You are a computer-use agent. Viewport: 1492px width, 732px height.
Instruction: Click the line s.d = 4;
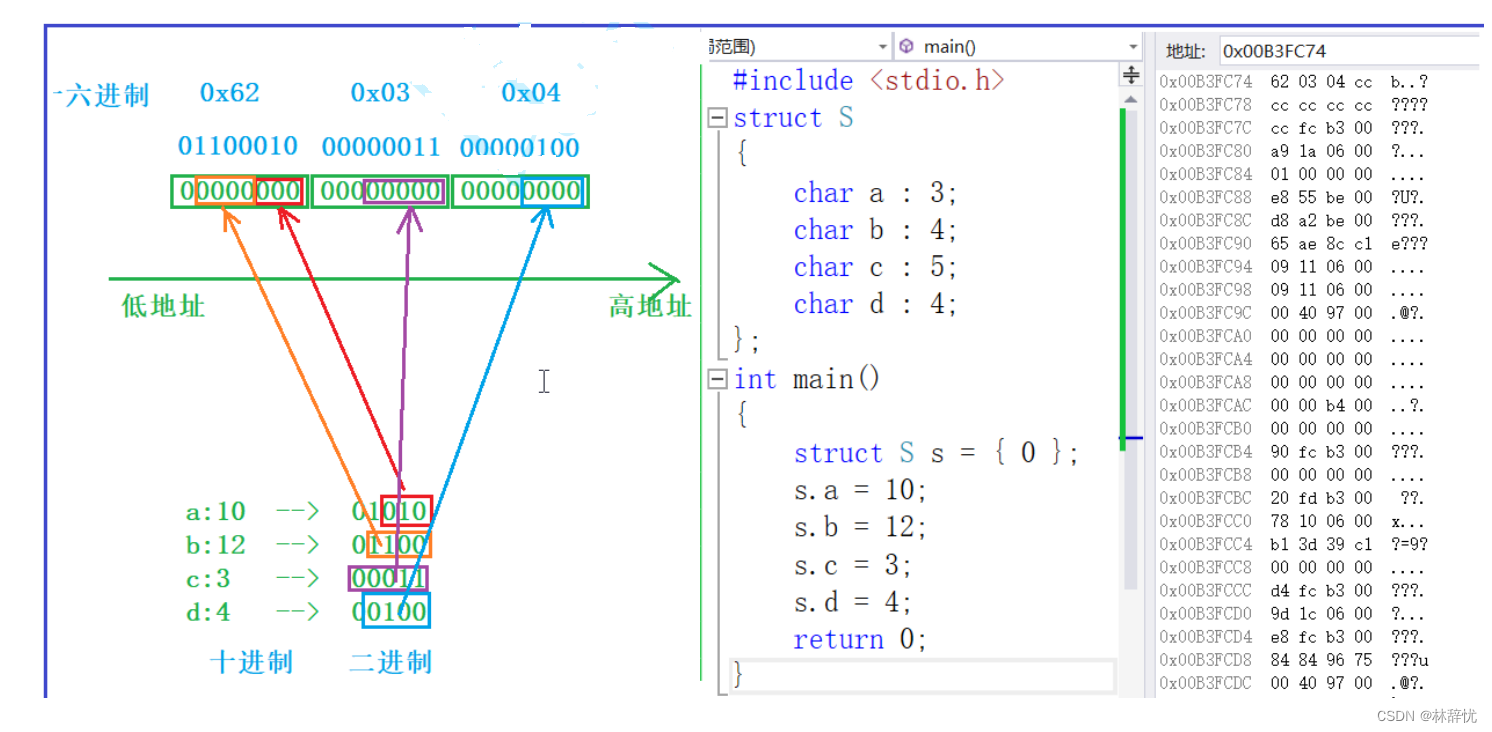point(852,602)
